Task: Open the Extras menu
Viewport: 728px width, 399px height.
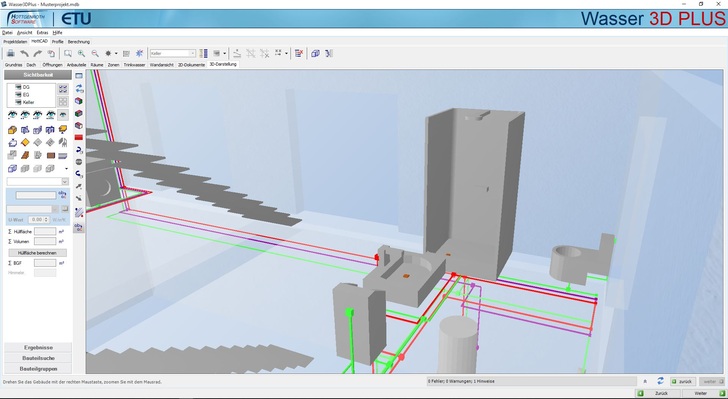Action: tap(42, 33)
